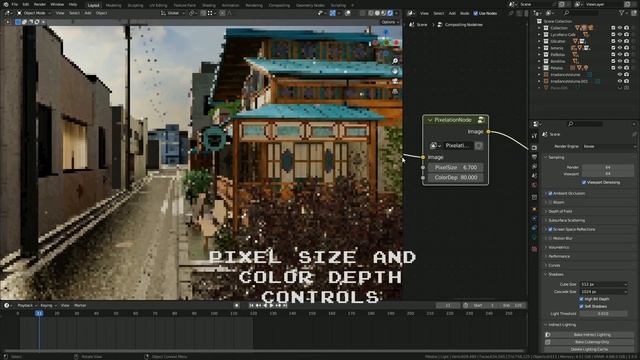Click Bake Cubemap Only button
The width and height of the screenshot is (640, 360).
tap(592, 342)
